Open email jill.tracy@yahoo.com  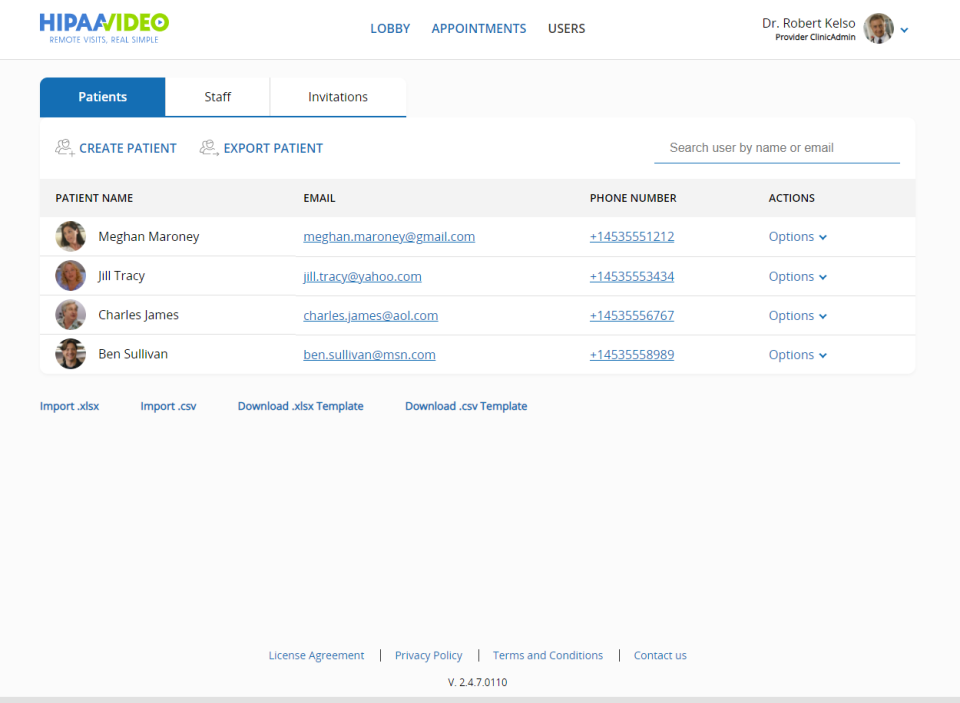(362, 276)
